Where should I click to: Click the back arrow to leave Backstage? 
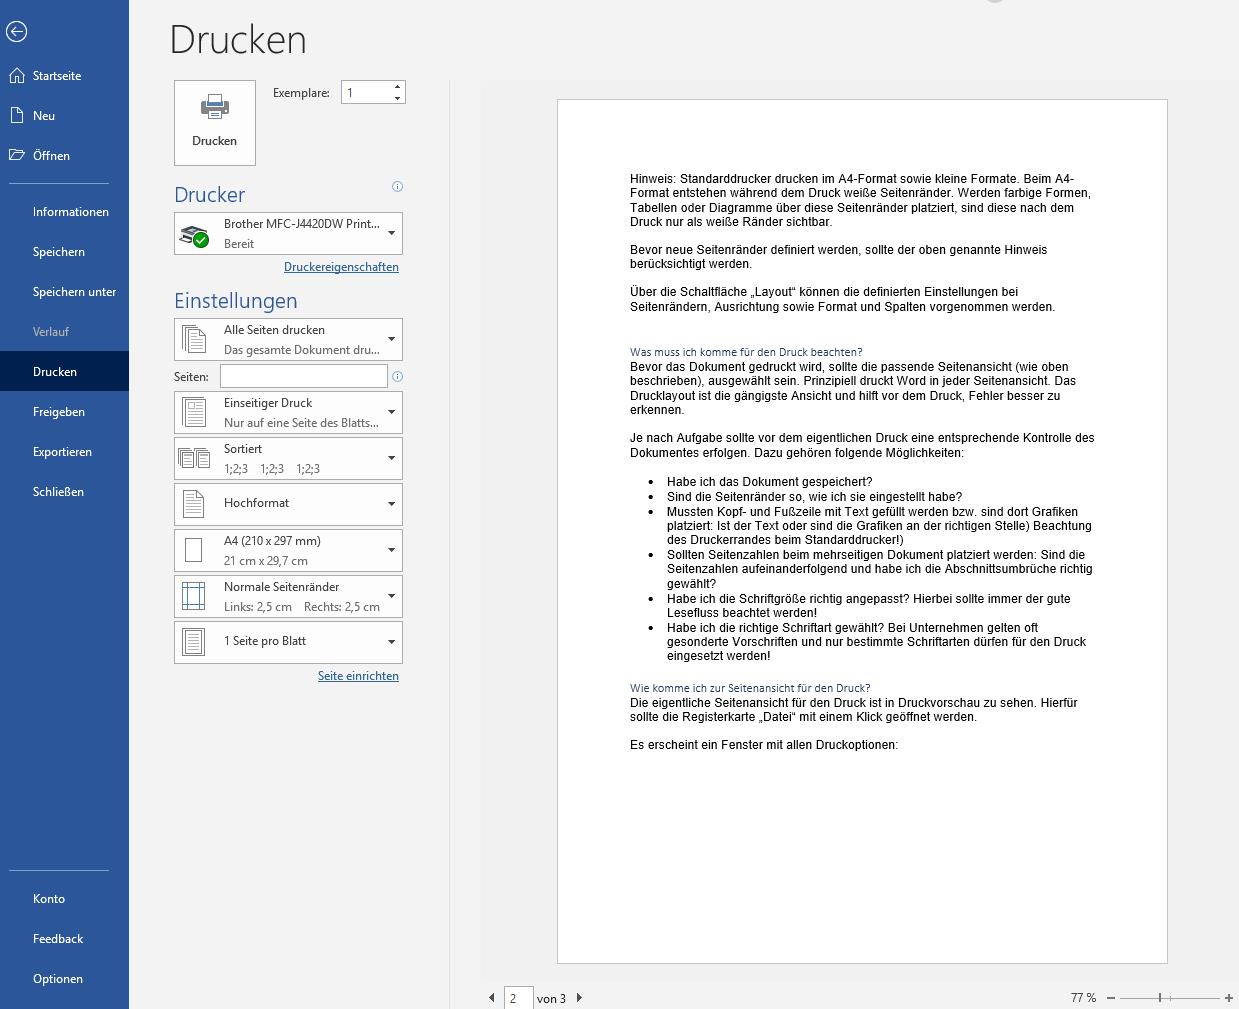pyautogui.click(x=16, y=32)
